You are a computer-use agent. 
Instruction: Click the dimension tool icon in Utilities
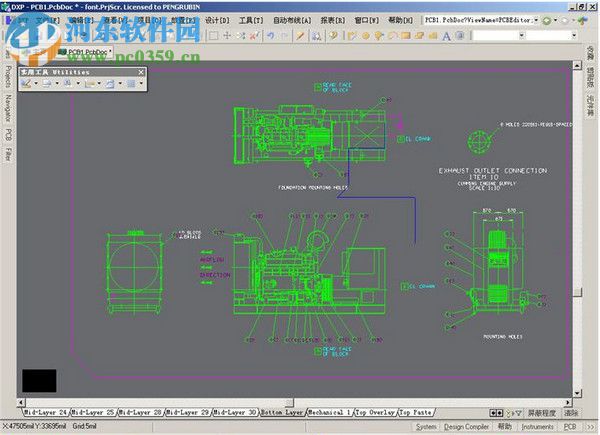click(x=90, y=84)
